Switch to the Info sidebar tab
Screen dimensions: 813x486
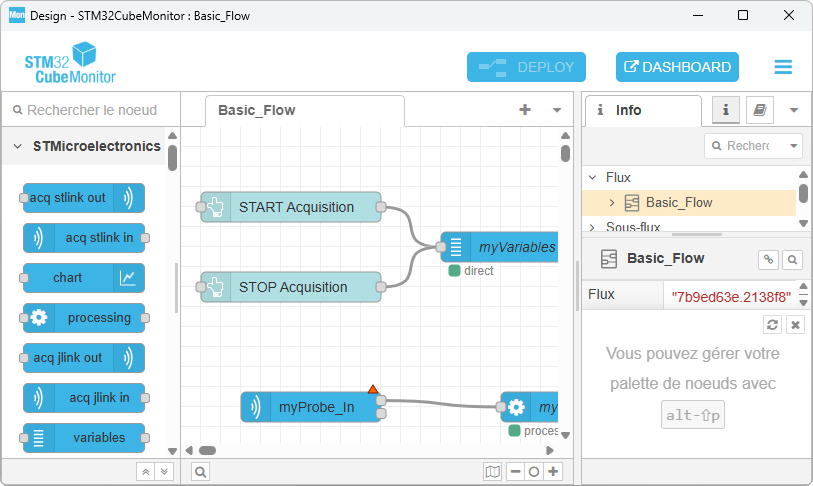(x=628, y=110)
